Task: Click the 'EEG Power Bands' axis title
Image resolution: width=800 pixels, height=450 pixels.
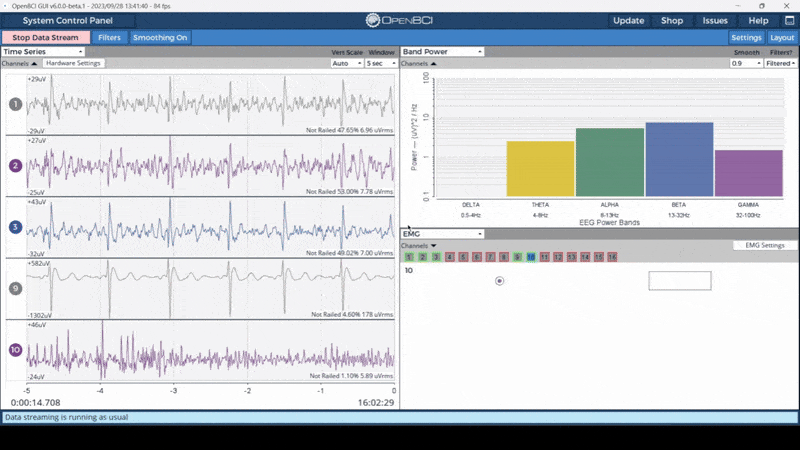Action: point(609,222)
